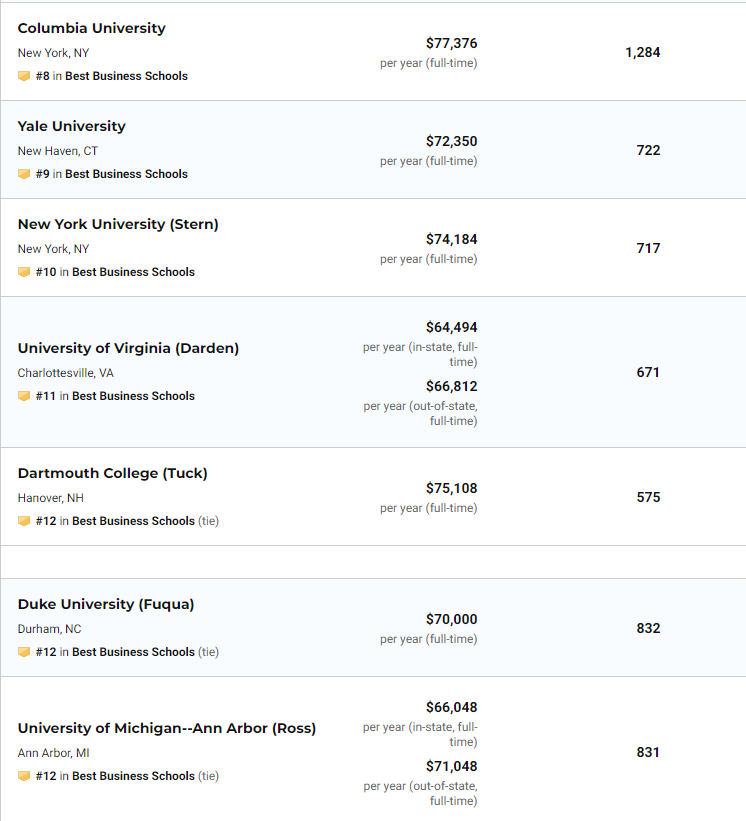The image size is (746, 821).
Task: Open the Dartmouth College (Tuck) page
Action: coord(113,473)
